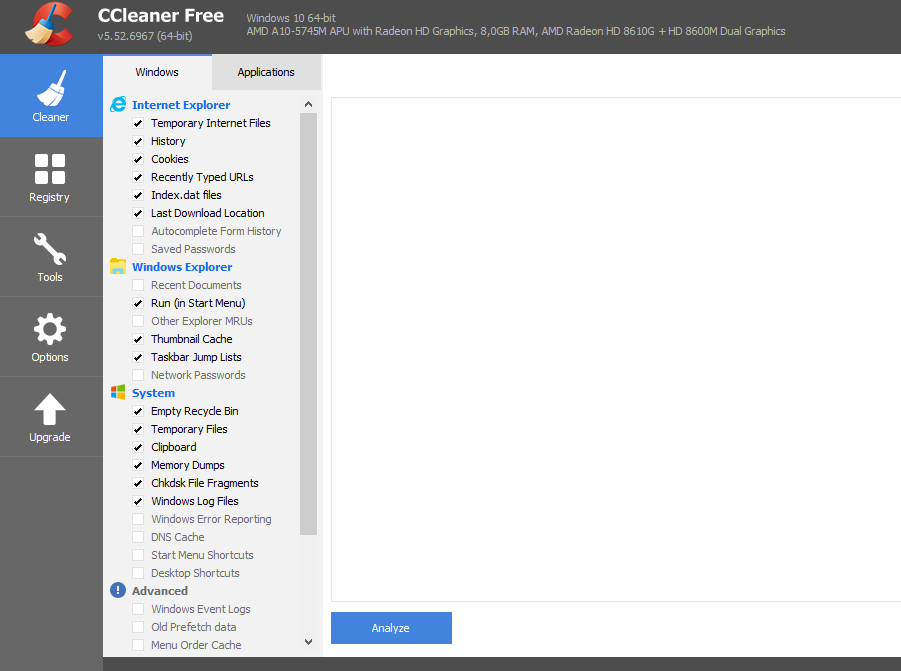Image resolution: width=901 pixels, height=671 pixels.
Task: Enable Saved Passwords cleaning
Action: coord(138,249)
